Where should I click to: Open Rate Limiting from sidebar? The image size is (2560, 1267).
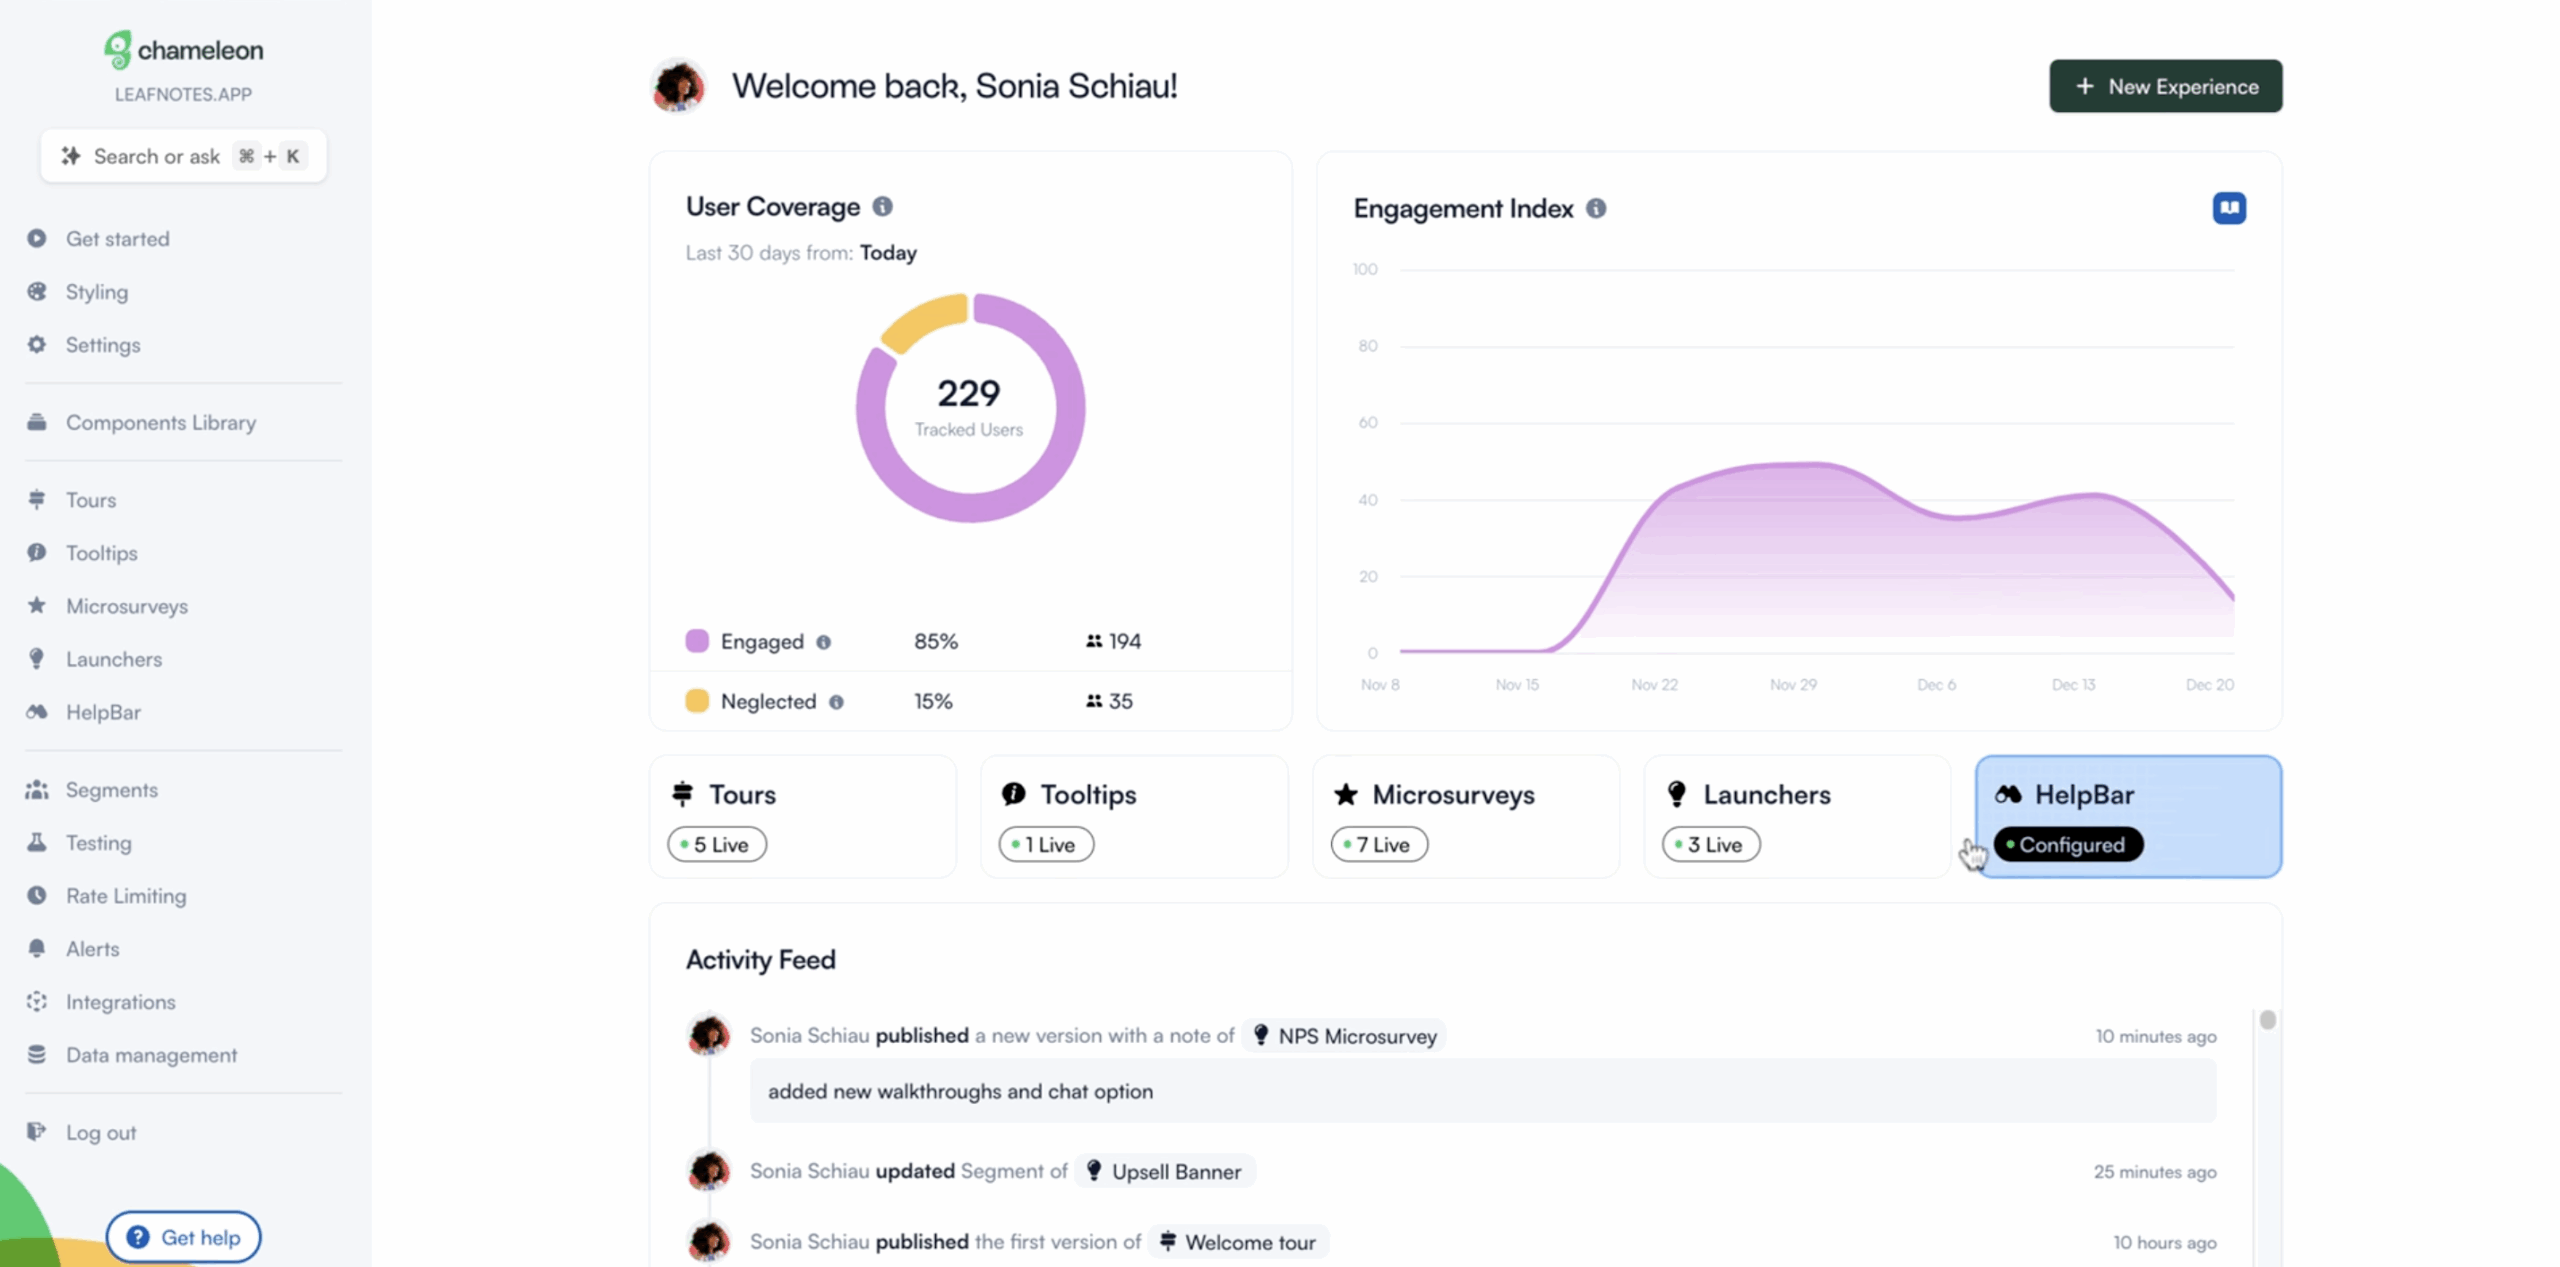[126, 895]
